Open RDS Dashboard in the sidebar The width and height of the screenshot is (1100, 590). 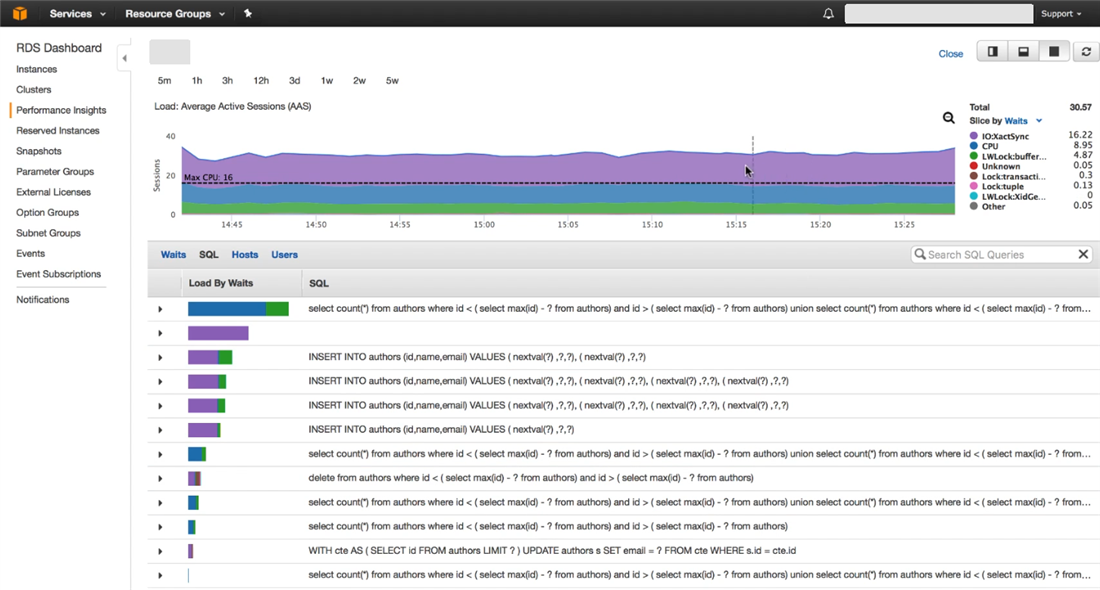pyautogui.click(x=59, y=48)
